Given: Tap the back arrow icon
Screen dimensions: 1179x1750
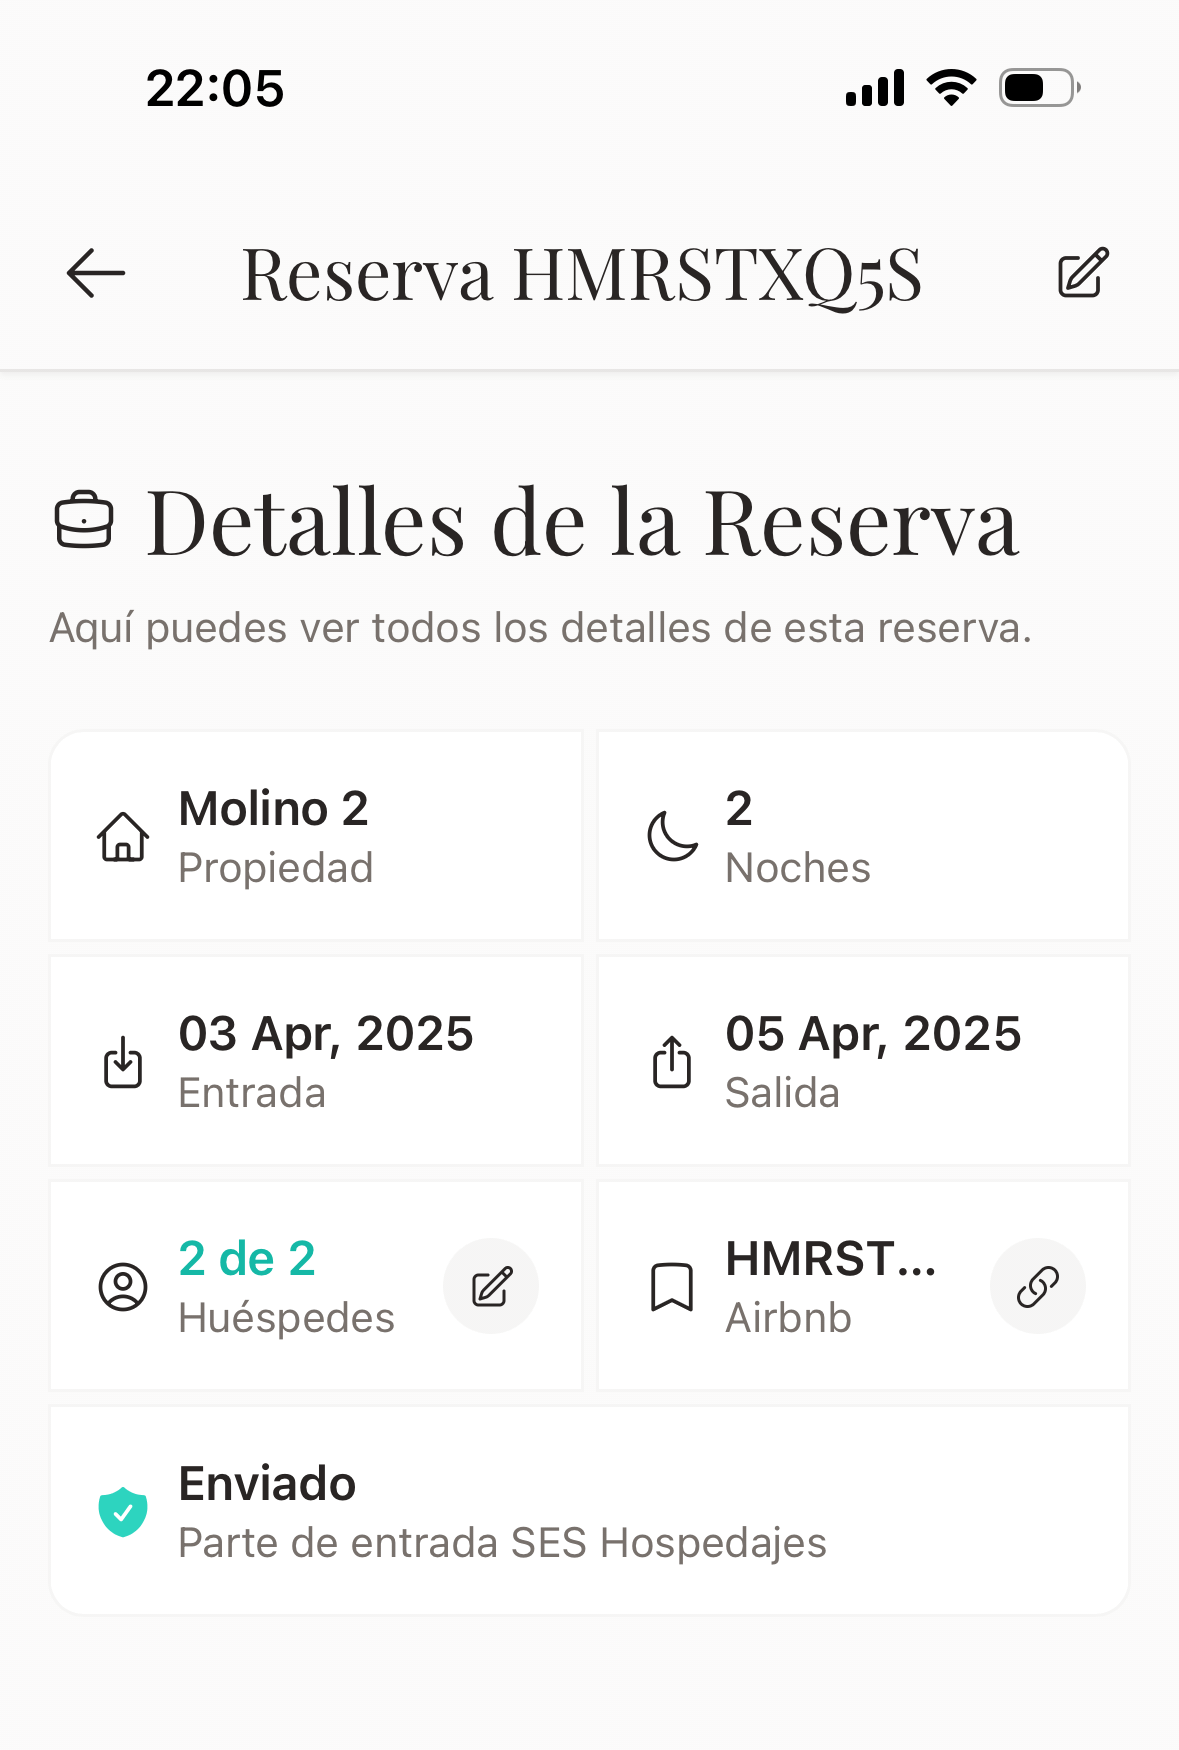Looking at the screenshot, I should 96,273.
